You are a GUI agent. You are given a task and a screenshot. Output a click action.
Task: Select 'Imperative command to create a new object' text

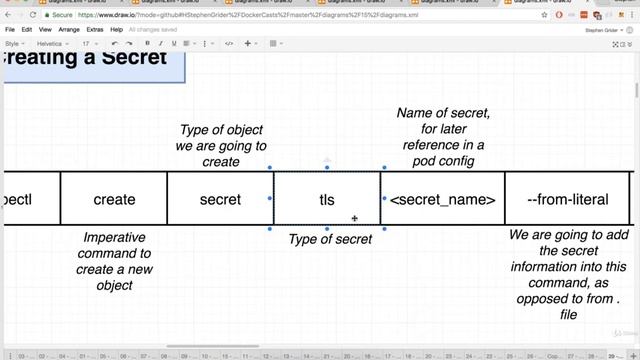tap(114, 261)
